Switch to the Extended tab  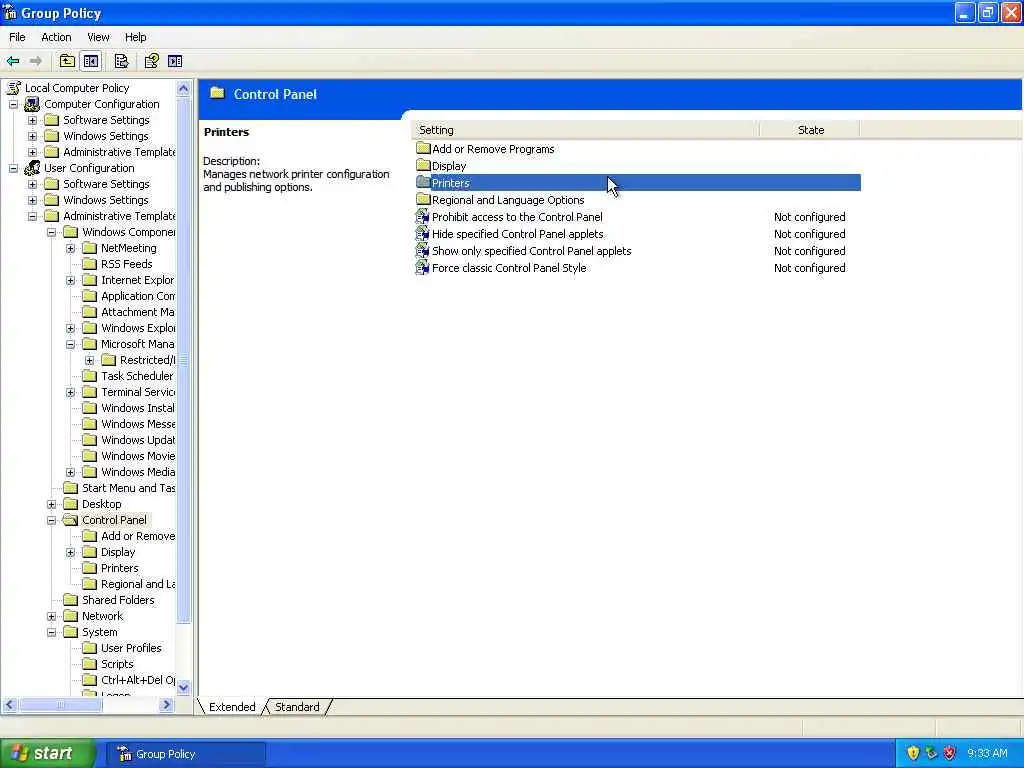(x=232, y=707)
